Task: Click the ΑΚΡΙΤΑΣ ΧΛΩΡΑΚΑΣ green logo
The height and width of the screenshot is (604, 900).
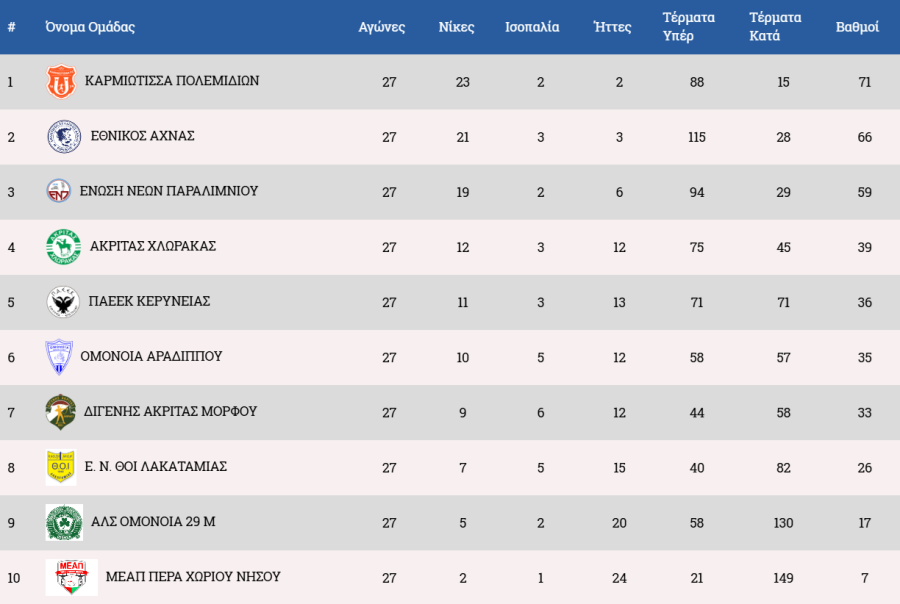Action: [x=63, y=247]
